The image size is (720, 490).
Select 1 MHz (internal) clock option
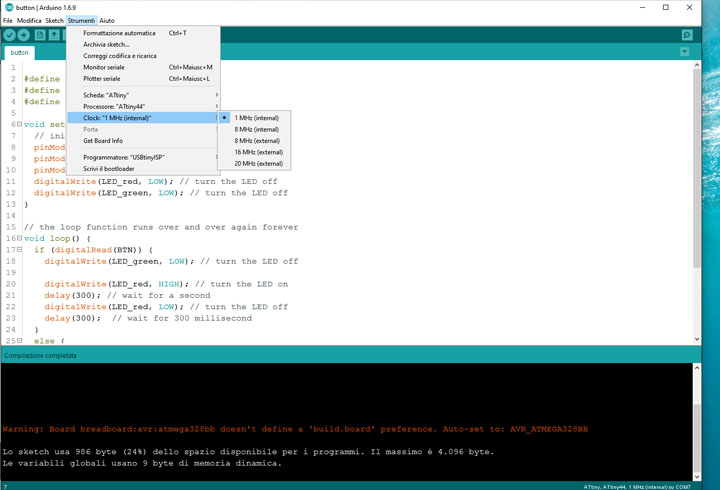[254, 118]
